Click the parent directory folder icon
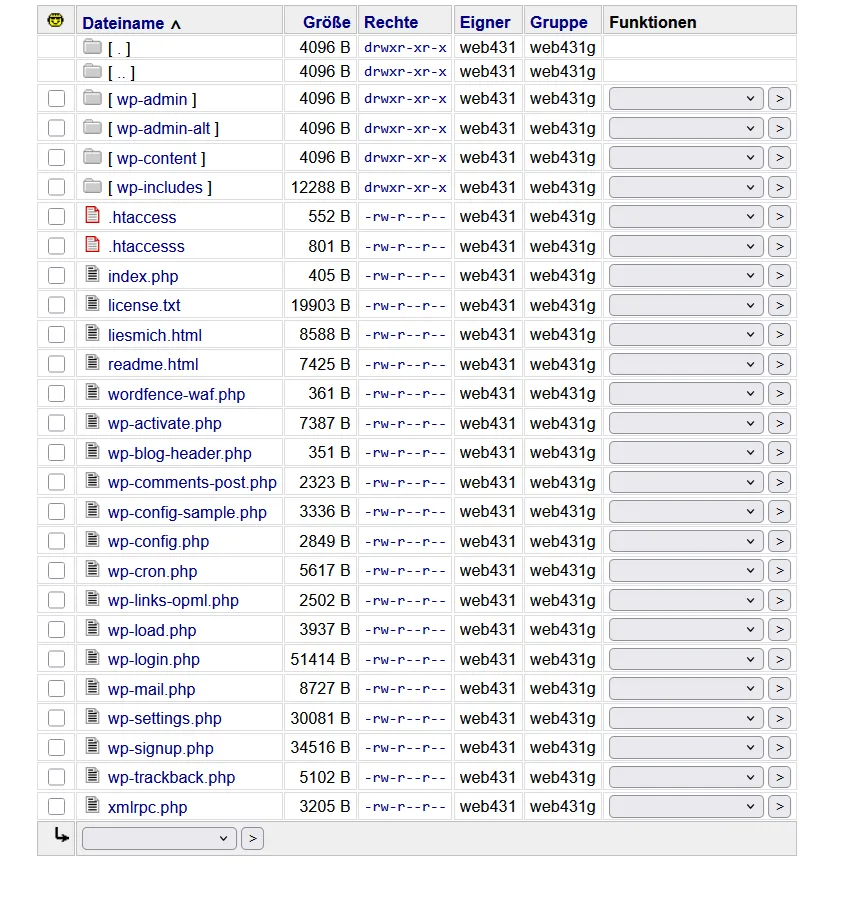This screenshot has height=900, width=845. click(x=92, y=71)
